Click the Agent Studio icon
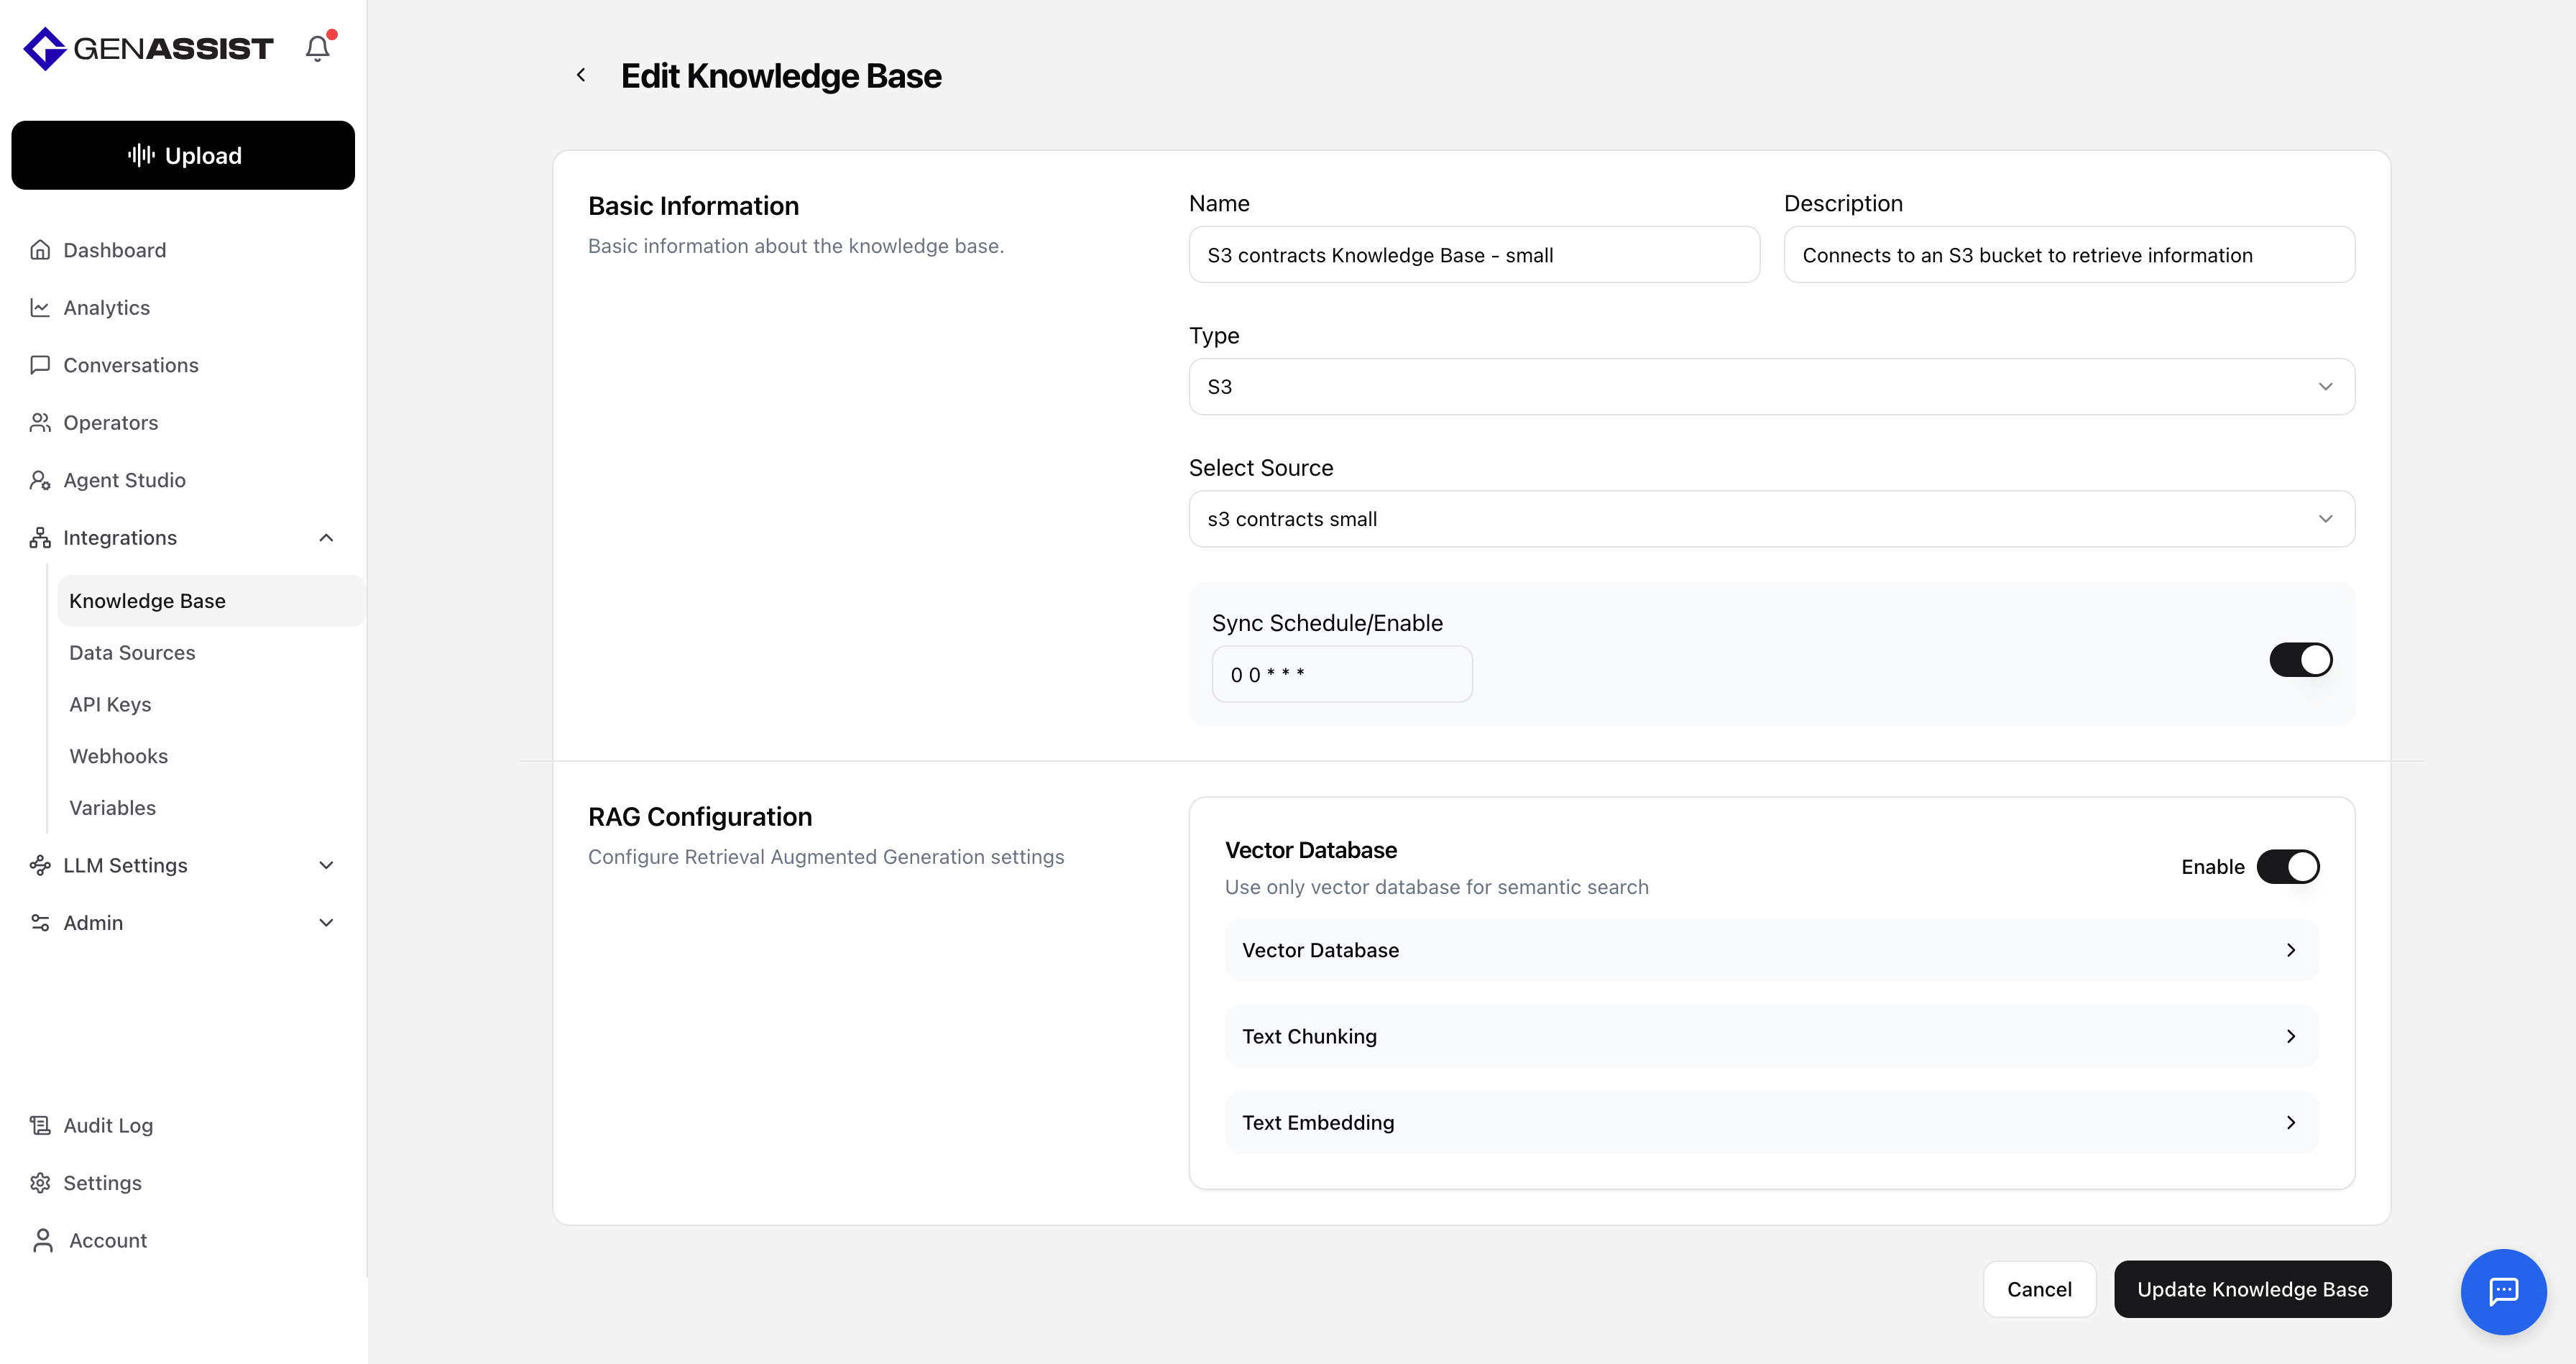The width and height of the screenshot is (2576, 1364). click(x=40, y=480)
